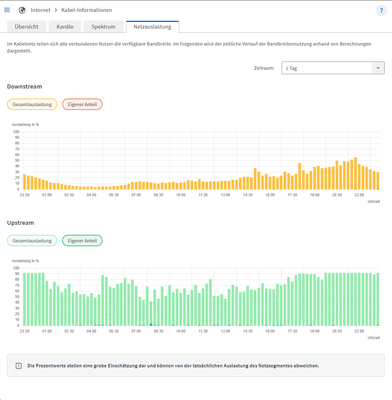The width and height of the screenshot is (392, 400).
Task: Click the 14:30 label on the Downstream axis
Action: (248, 195)
